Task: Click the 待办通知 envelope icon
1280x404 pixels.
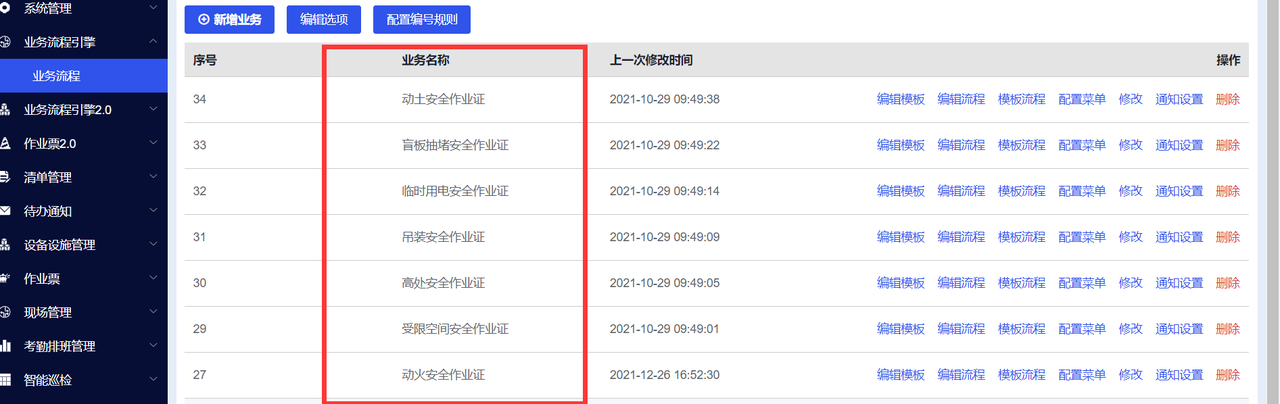Action: click(x=5, y=211)
